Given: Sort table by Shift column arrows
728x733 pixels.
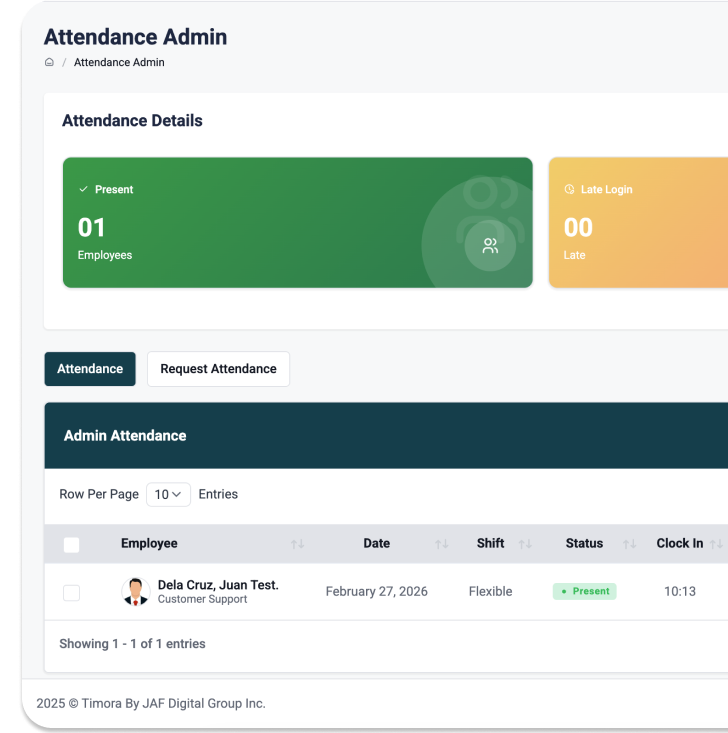Looking at the screenshot, I should 525,544.
